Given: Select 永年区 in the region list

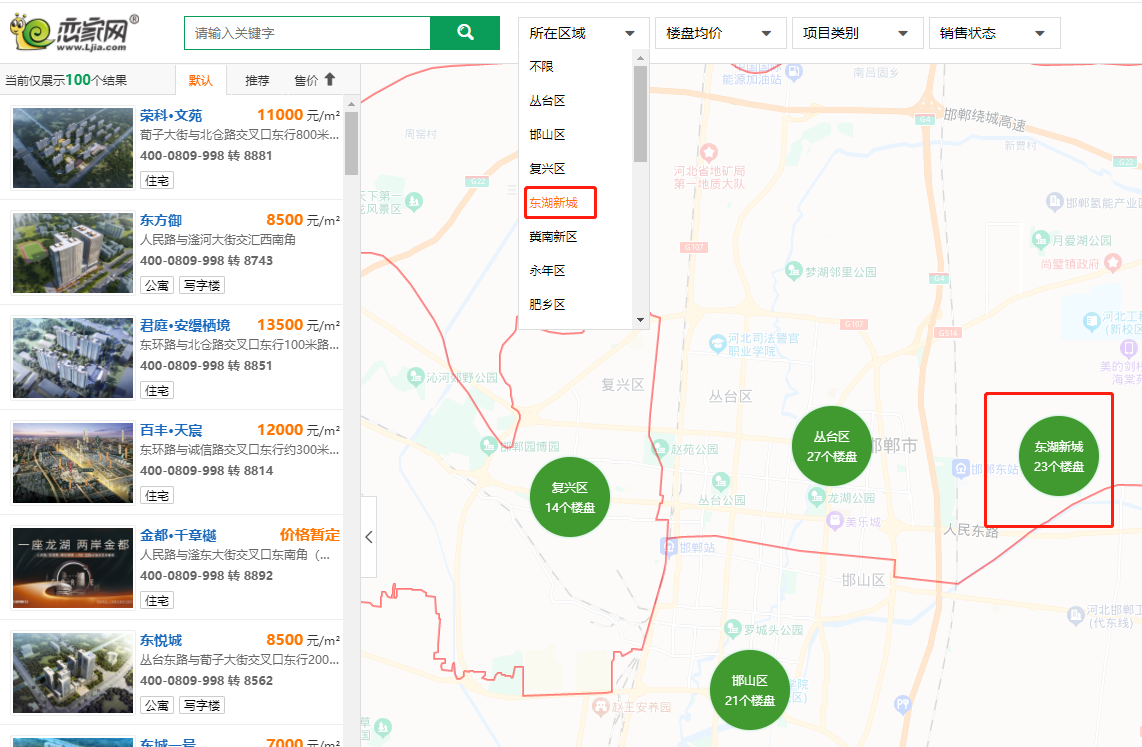Looking at the screenshot, I should 547,270.
